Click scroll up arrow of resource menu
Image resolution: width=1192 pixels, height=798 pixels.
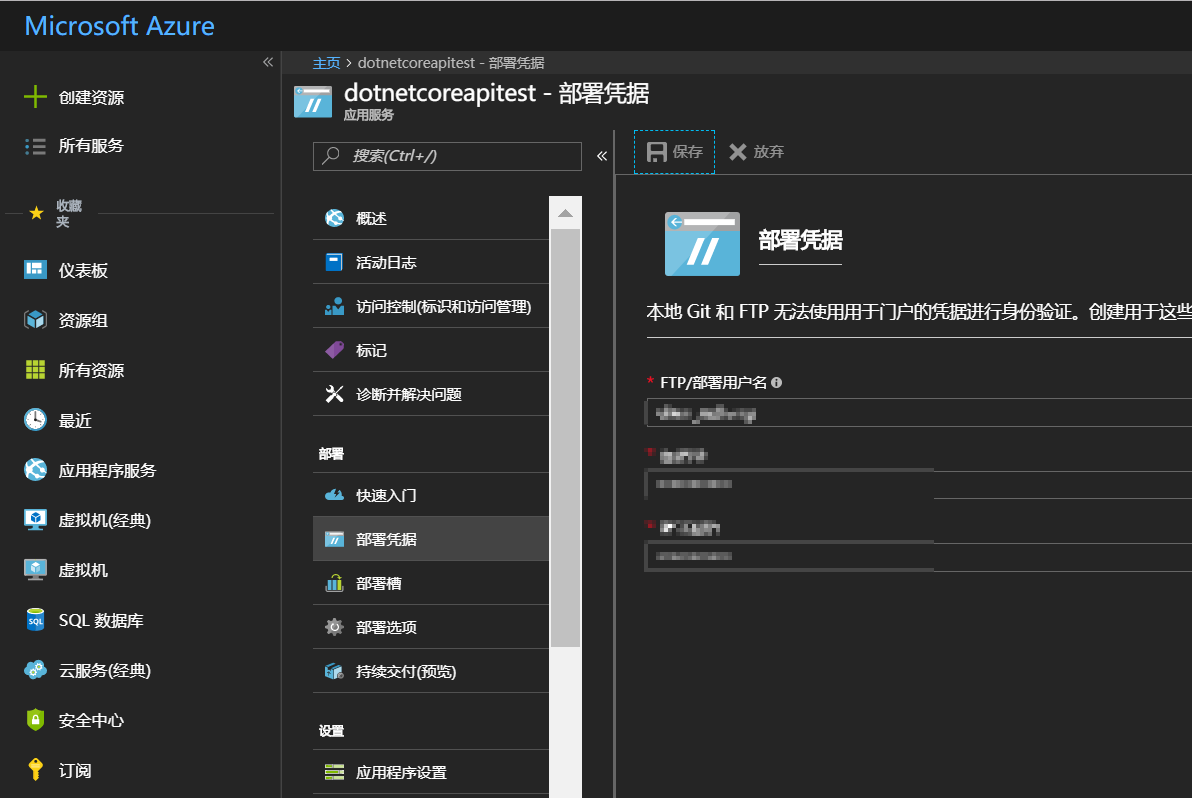pyautogui.click(x=565, y=213)
